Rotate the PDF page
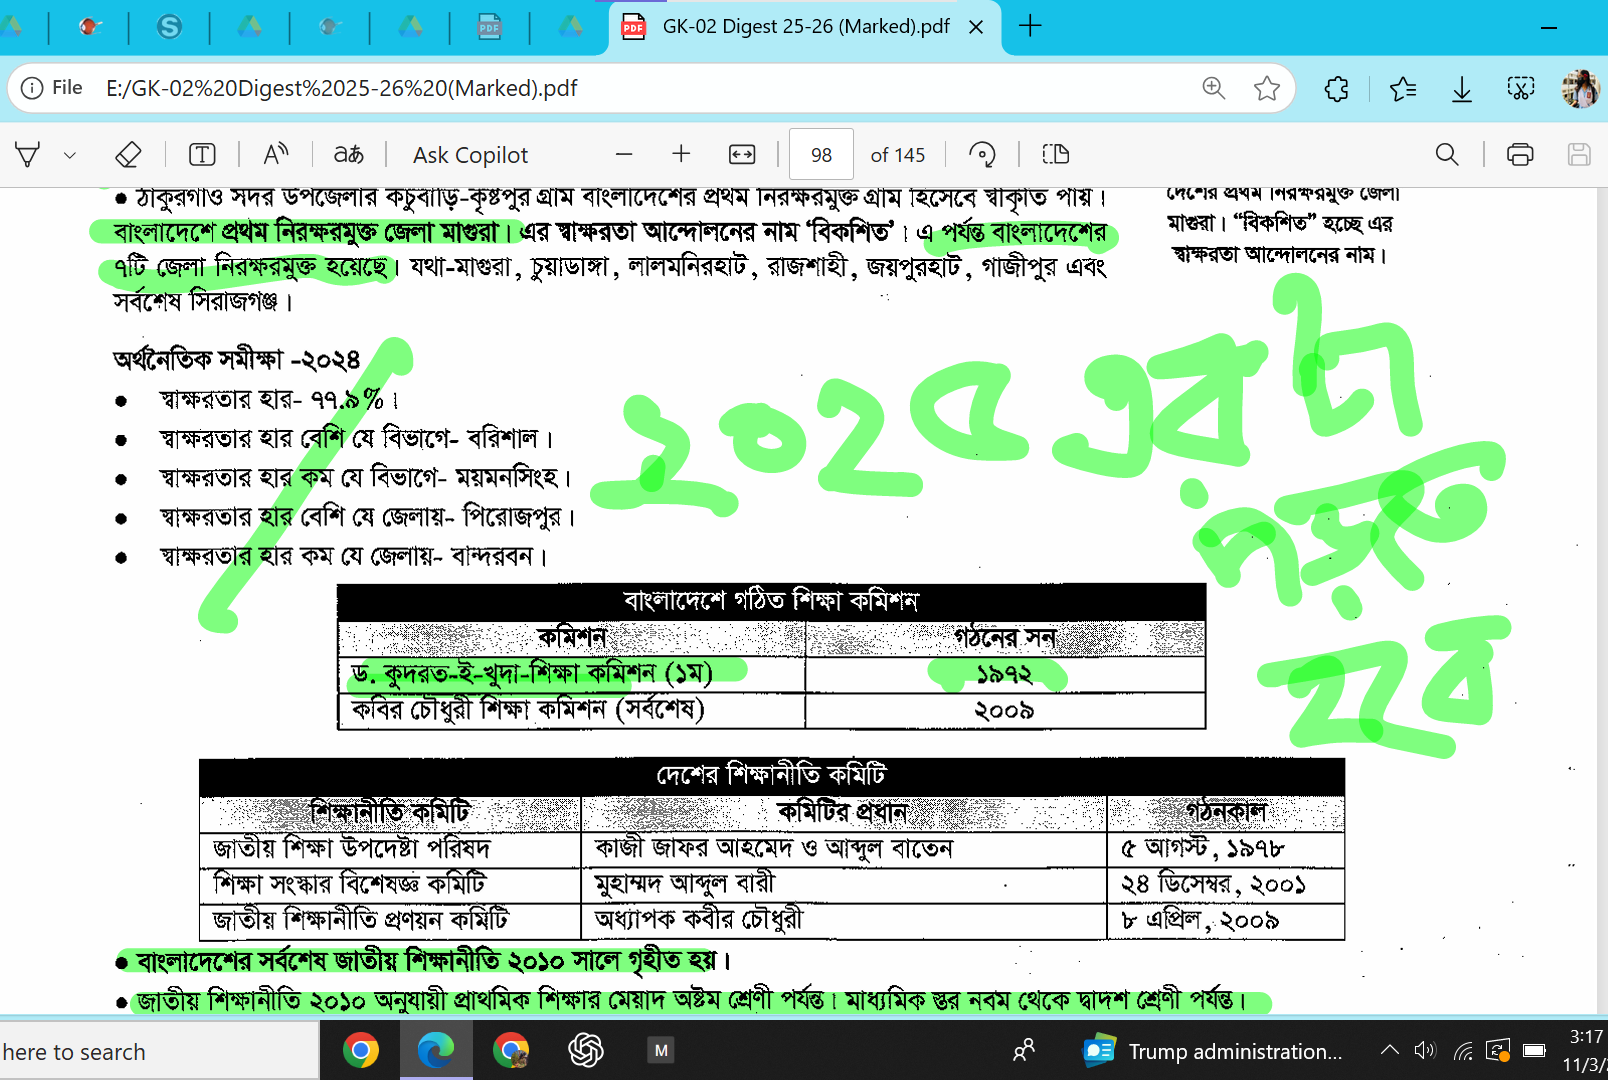Screen dimensions: 1608x1080 982,154
